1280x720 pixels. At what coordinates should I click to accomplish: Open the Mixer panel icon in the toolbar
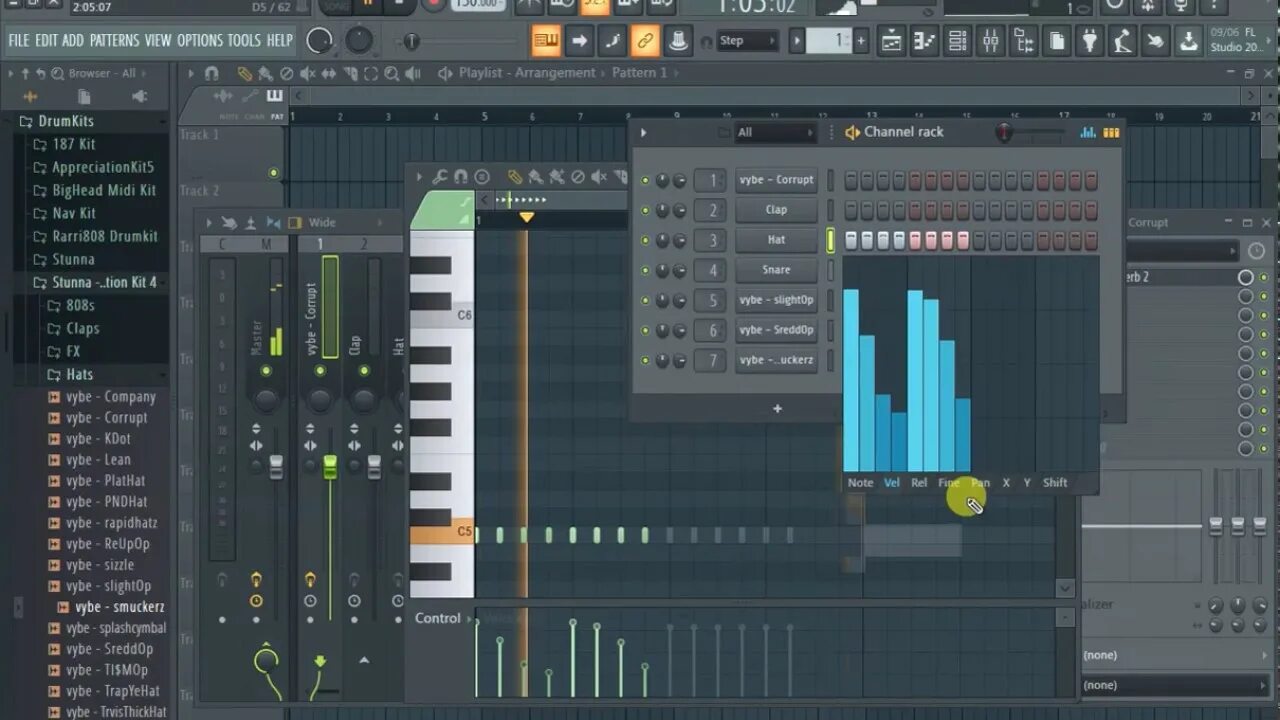point(990,41)
